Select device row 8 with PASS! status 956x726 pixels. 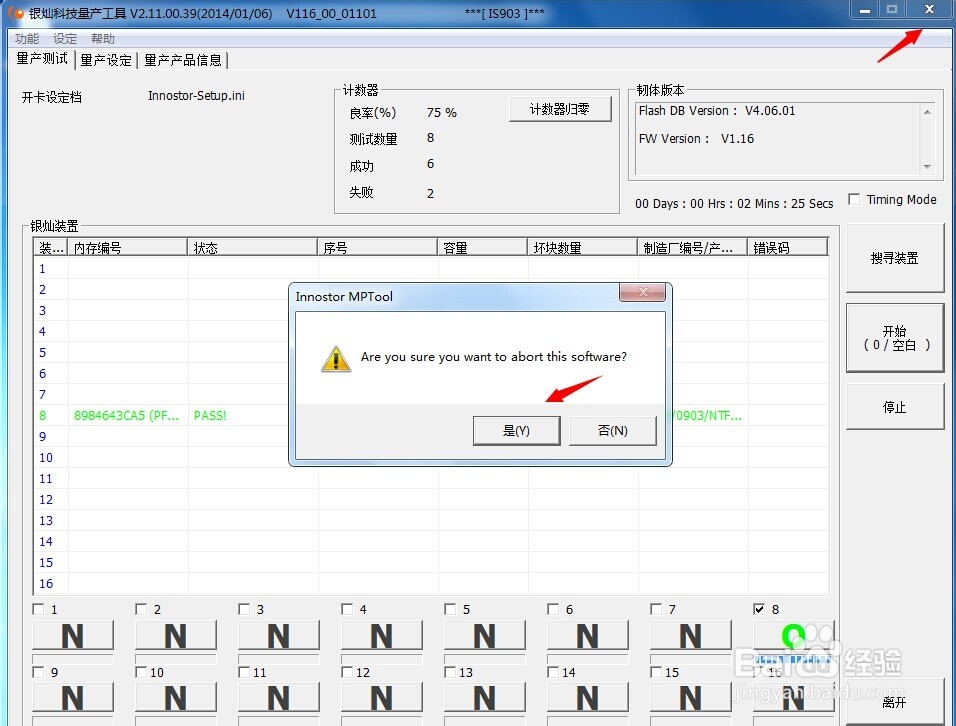(x=430, y=416)
